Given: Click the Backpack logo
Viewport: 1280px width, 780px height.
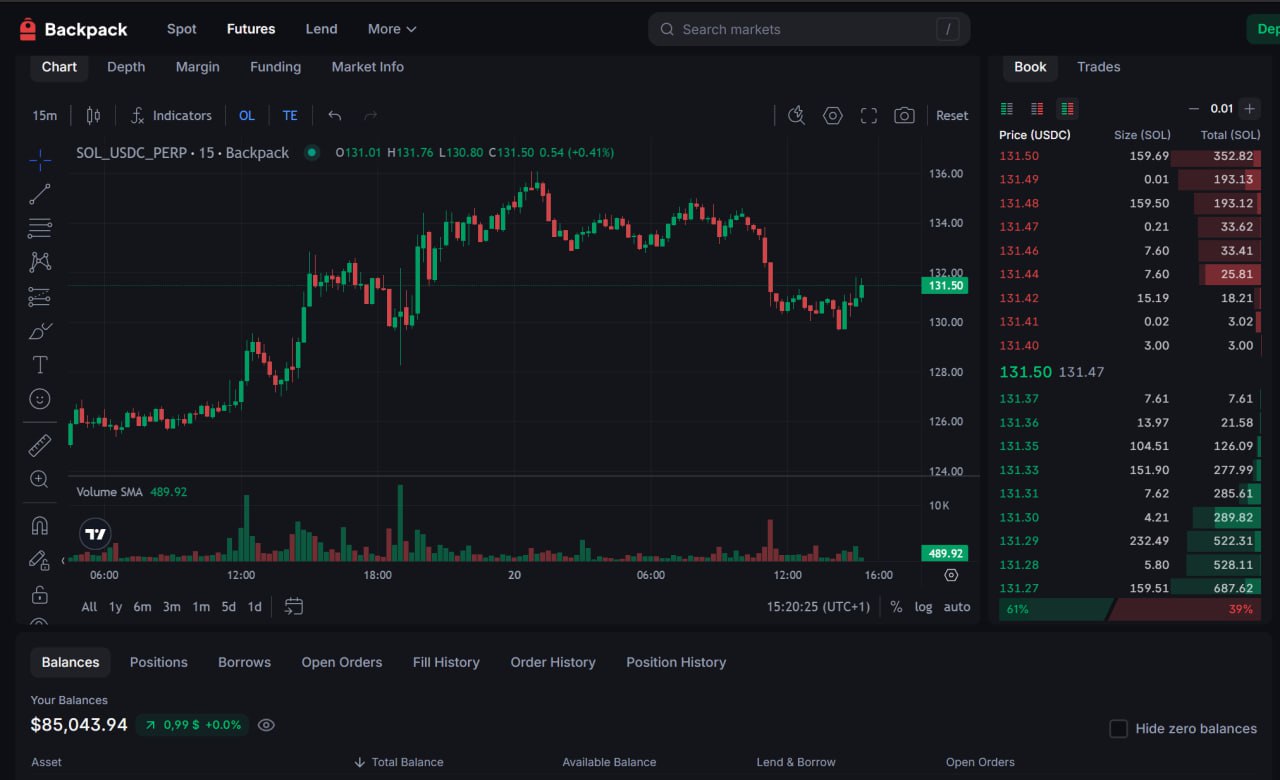Looking at the screenshot, I should (73, 29).
